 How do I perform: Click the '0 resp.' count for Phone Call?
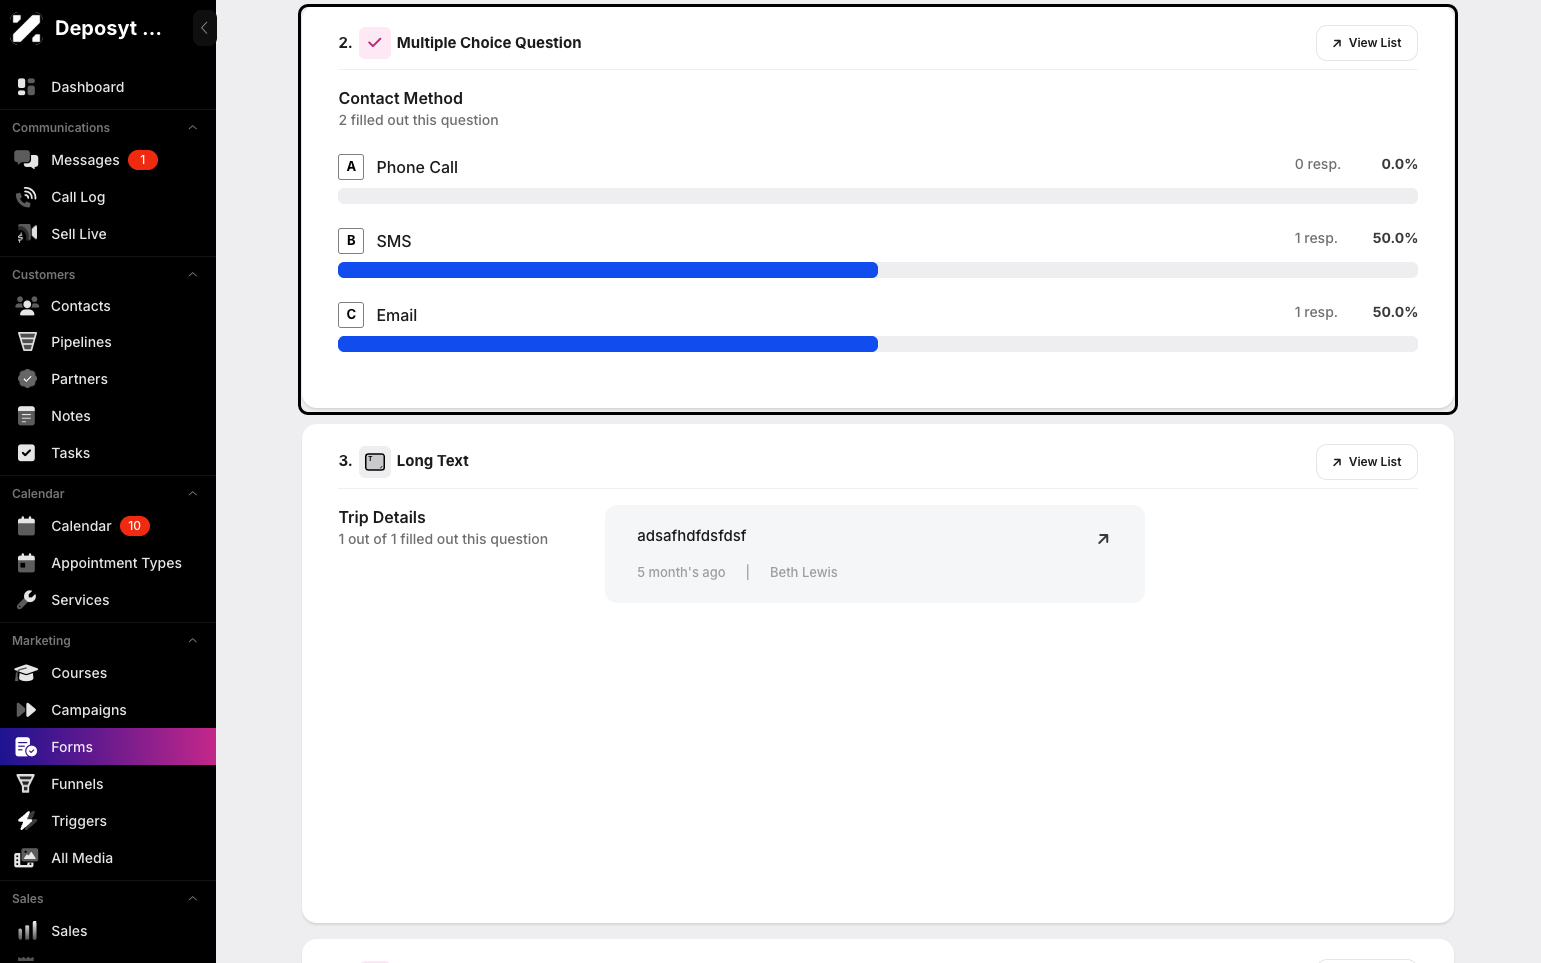click(1317, 164)
